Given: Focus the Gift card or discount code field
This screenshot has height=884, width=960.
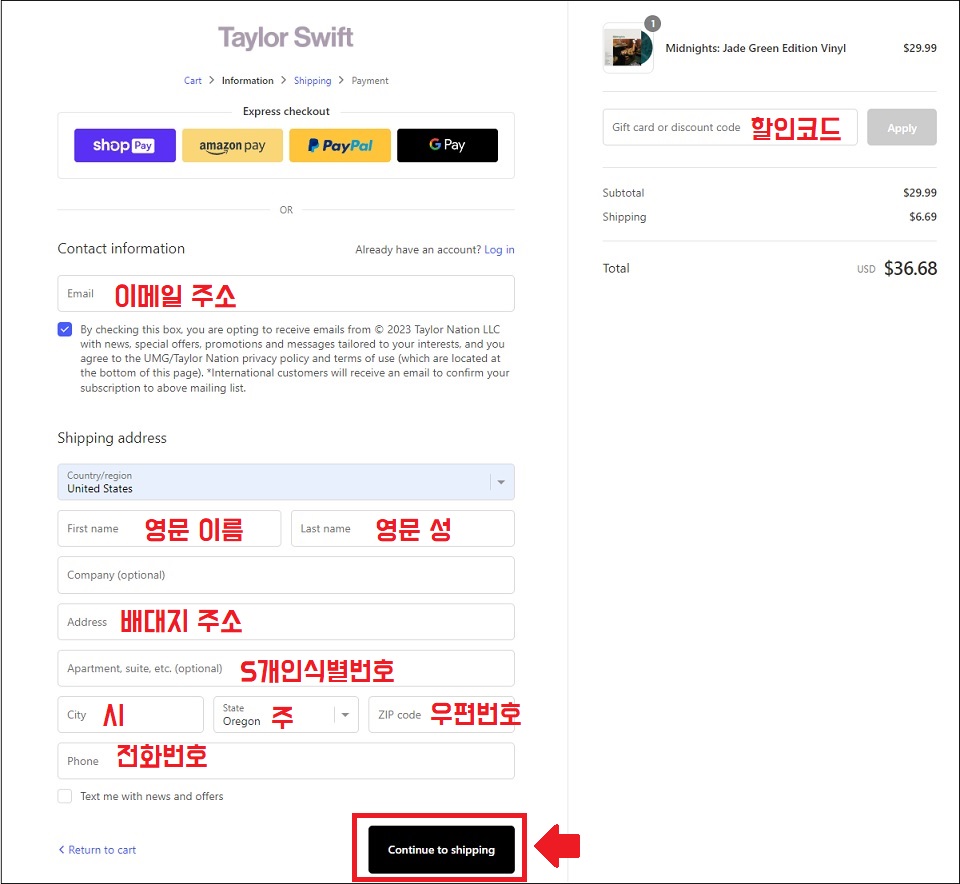Looking at the screenshot, I should 730,127.
